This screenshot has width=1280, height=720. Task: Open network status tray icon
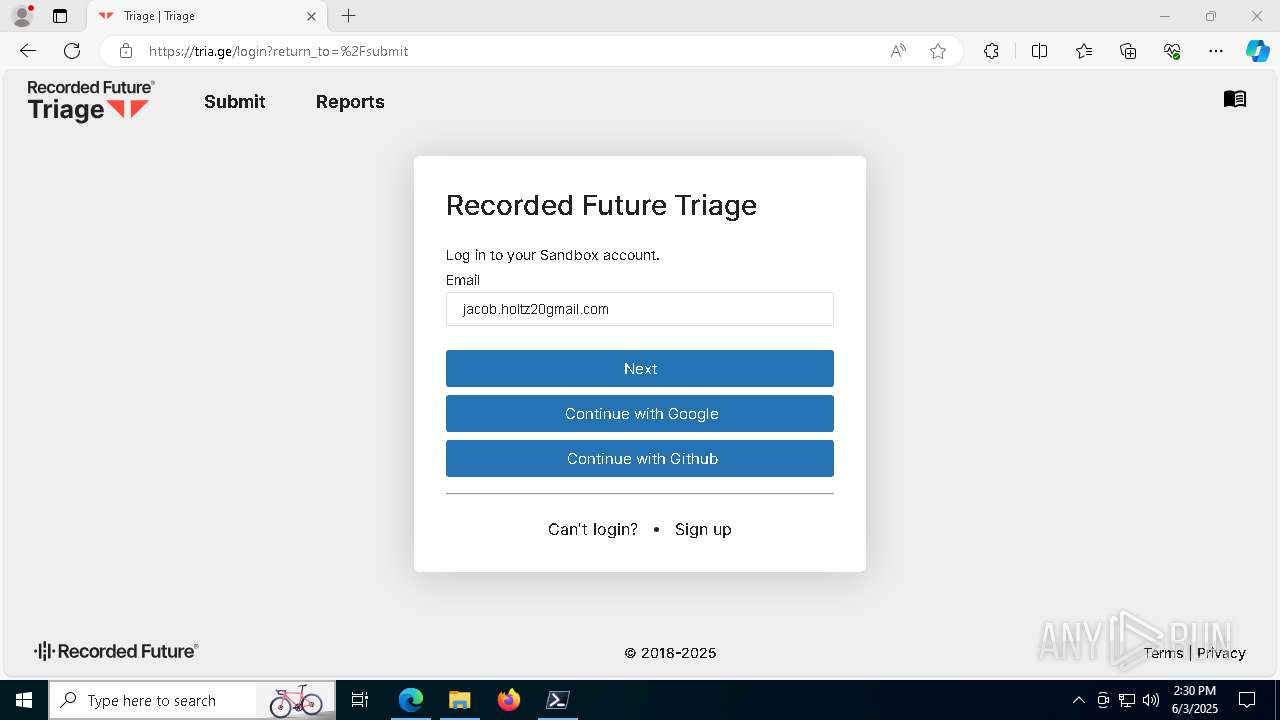coord(1127,700)
